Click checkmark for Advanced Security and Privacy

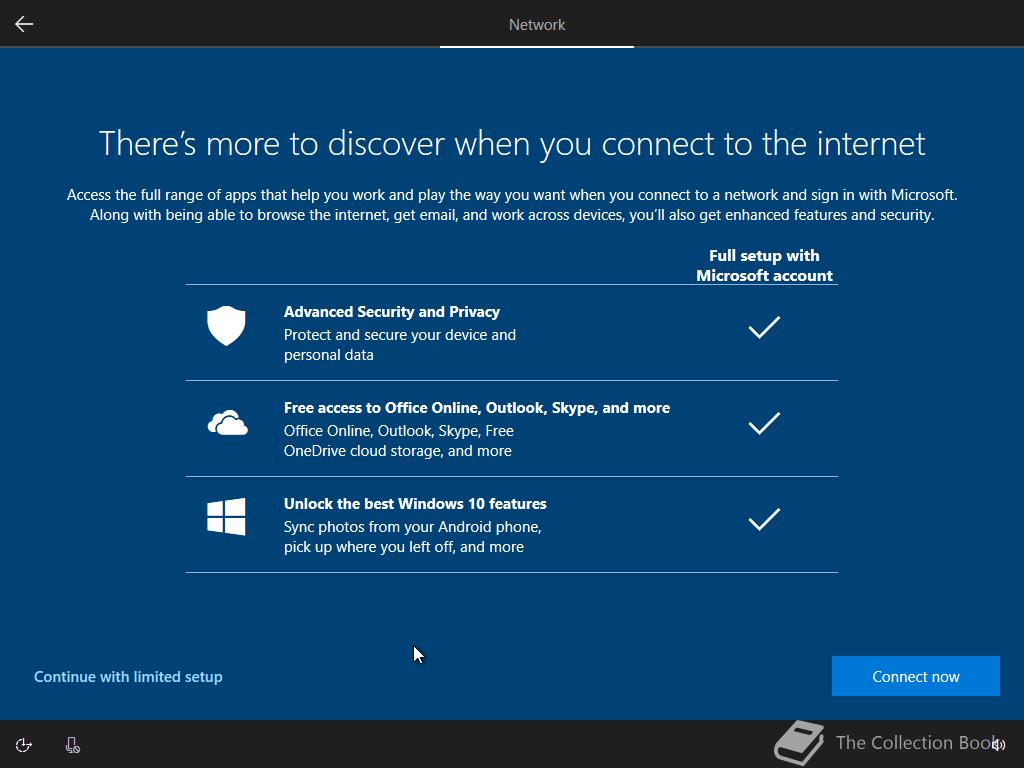click(x=764, y=327)
